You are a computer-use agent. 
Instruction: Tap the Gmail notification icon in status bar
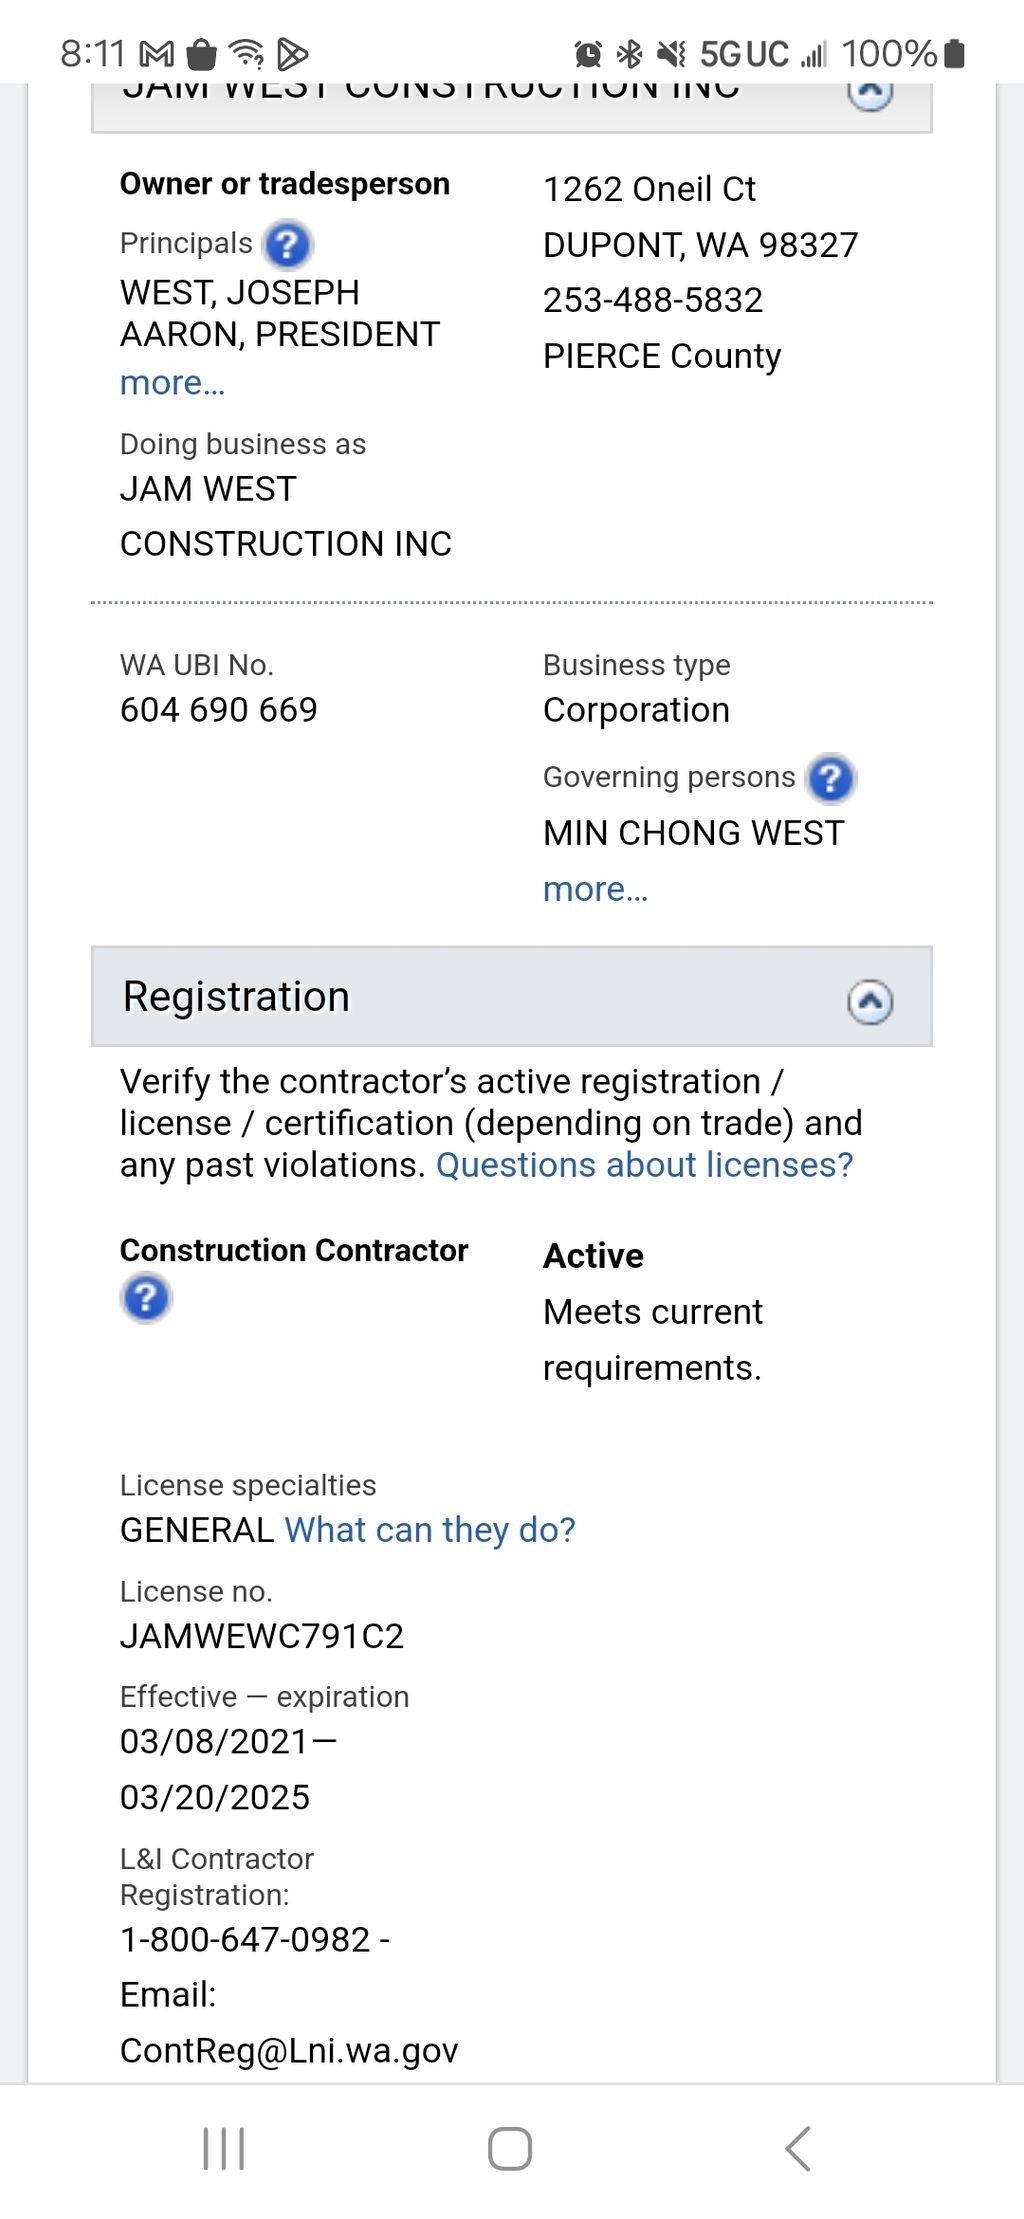coord(156,54)
